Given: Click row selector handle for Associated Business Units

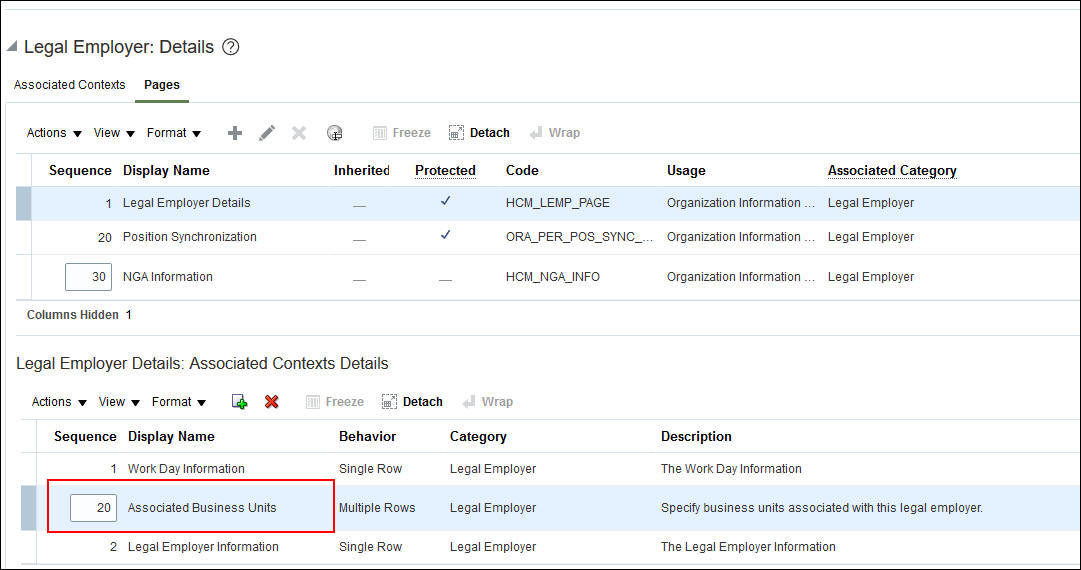Looking at the screenshot, I should (x=28, y=508).
